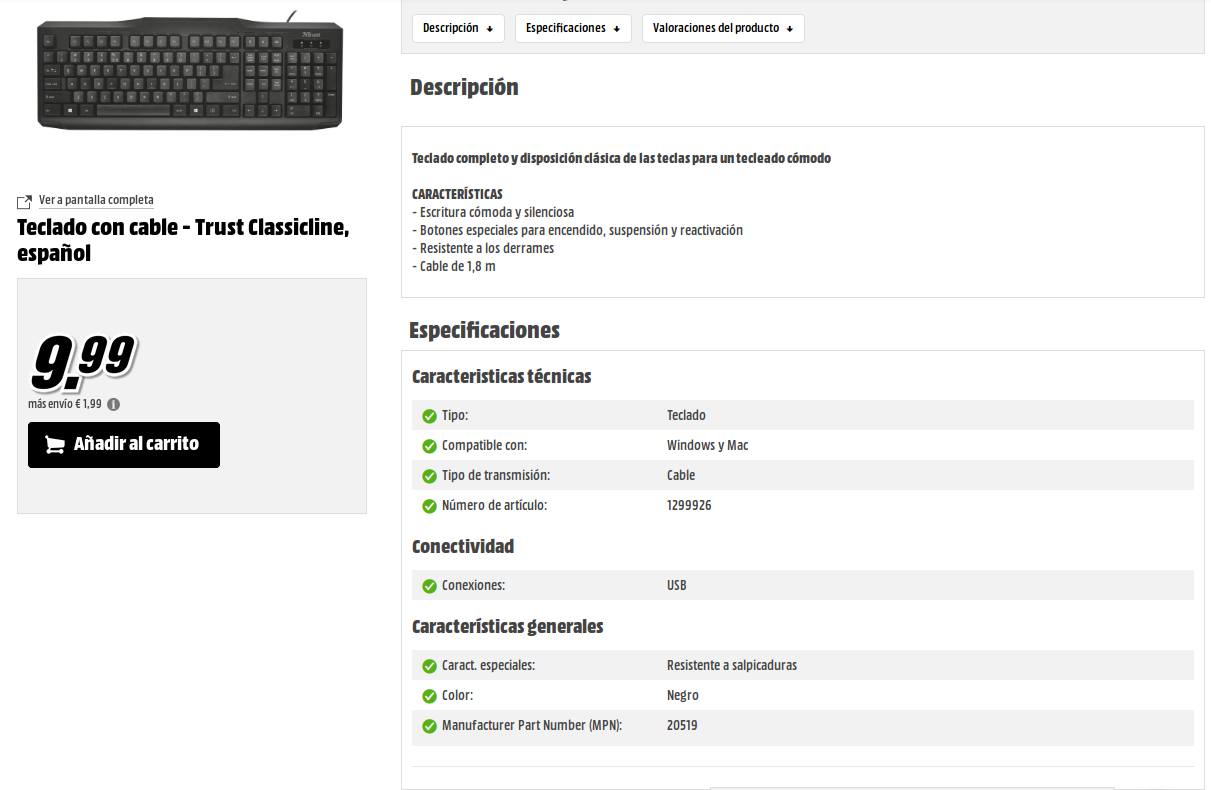Click the transmission value Cable

tap(681, 475)
